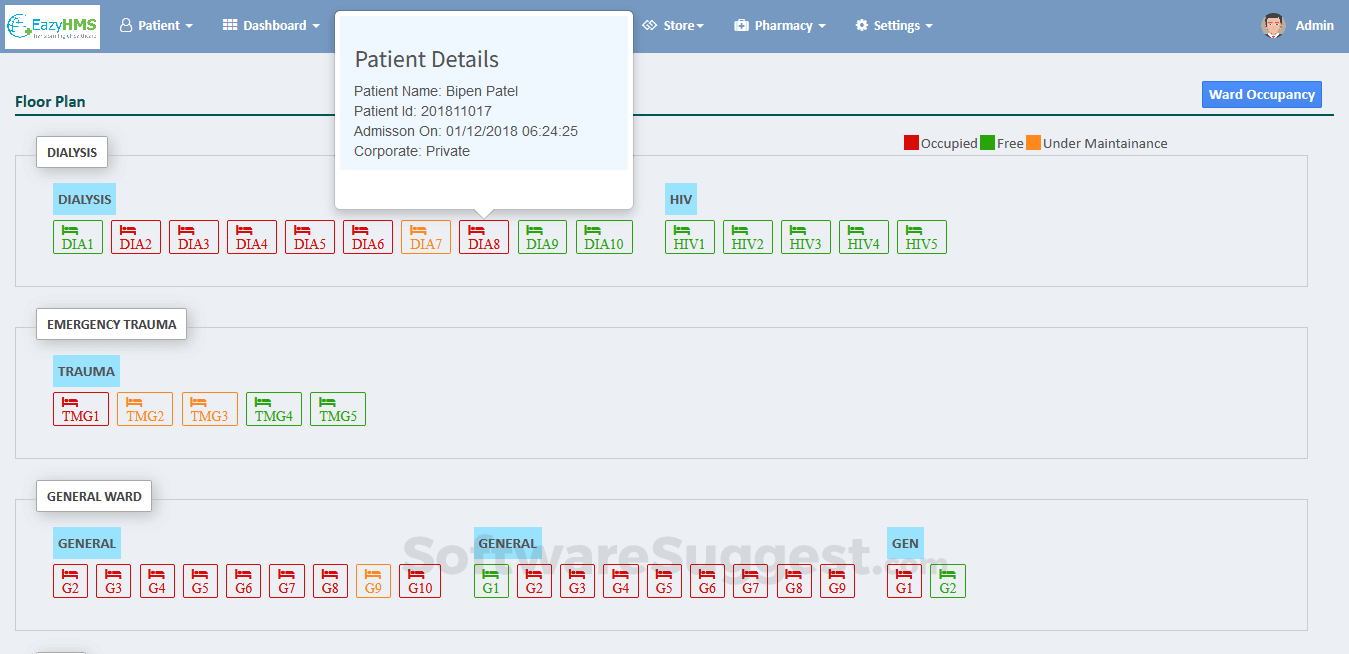This screenshot has width=1349, height=654.
Task: Click the orange Under Maintainance legend swatch
Action: (1033, 143)
